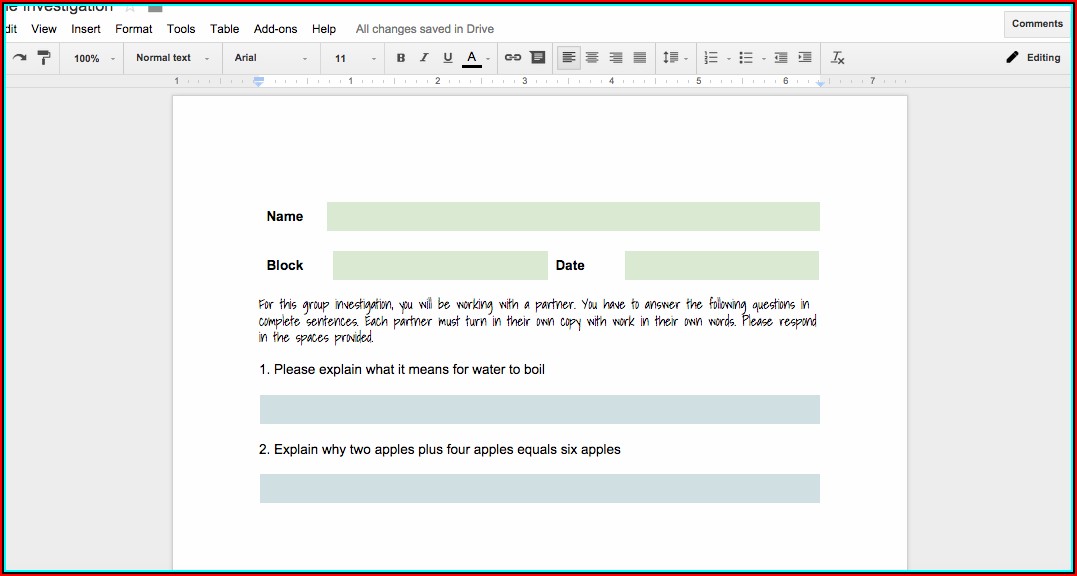Toggle italic formatting
1077x576 pixels.
tap(424, 58)
